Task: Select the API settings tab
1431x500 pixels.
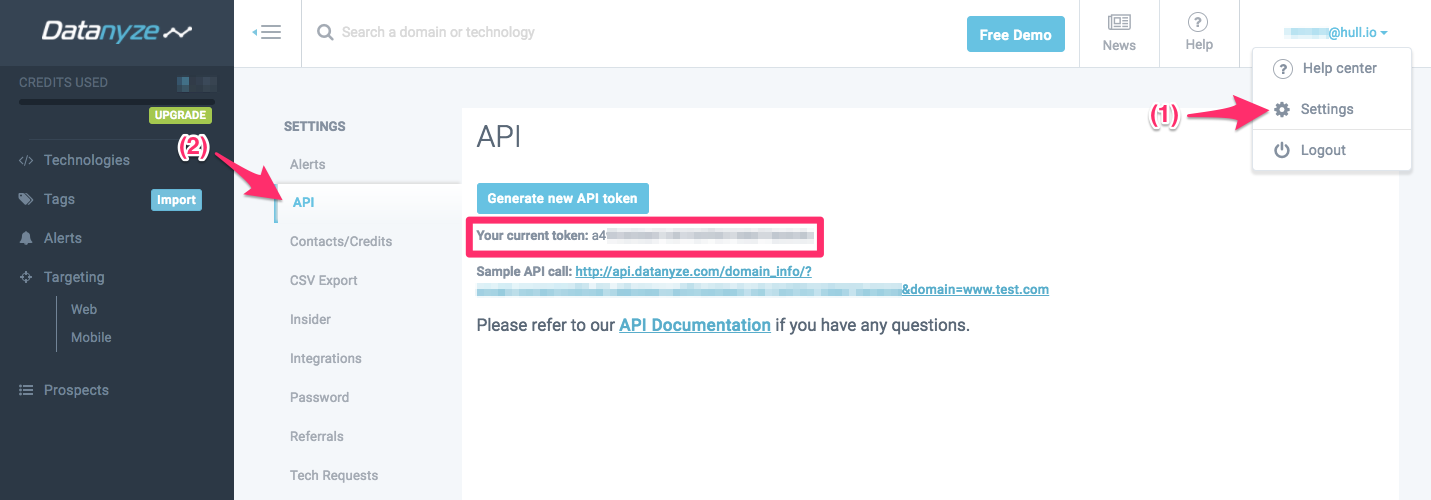Action: coord(303,202)
